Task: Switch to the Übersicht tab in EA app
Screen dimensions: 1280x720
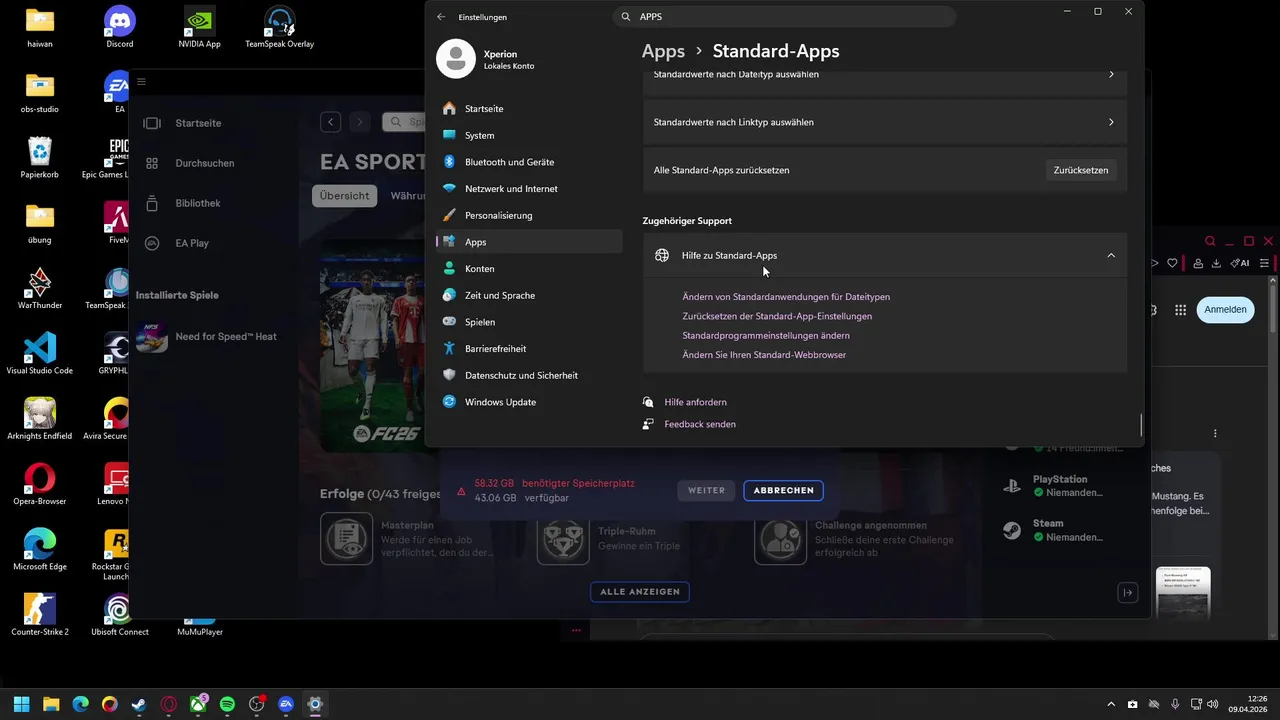Action: 345,196
